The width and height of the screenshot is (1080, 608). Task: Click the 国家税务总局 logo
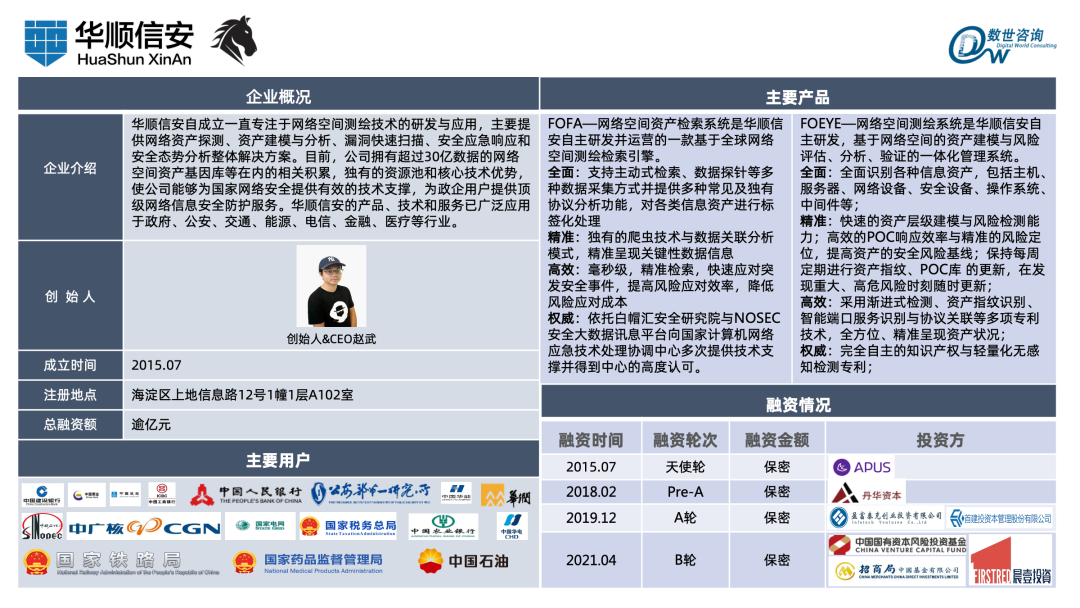[x=349, y=527]
